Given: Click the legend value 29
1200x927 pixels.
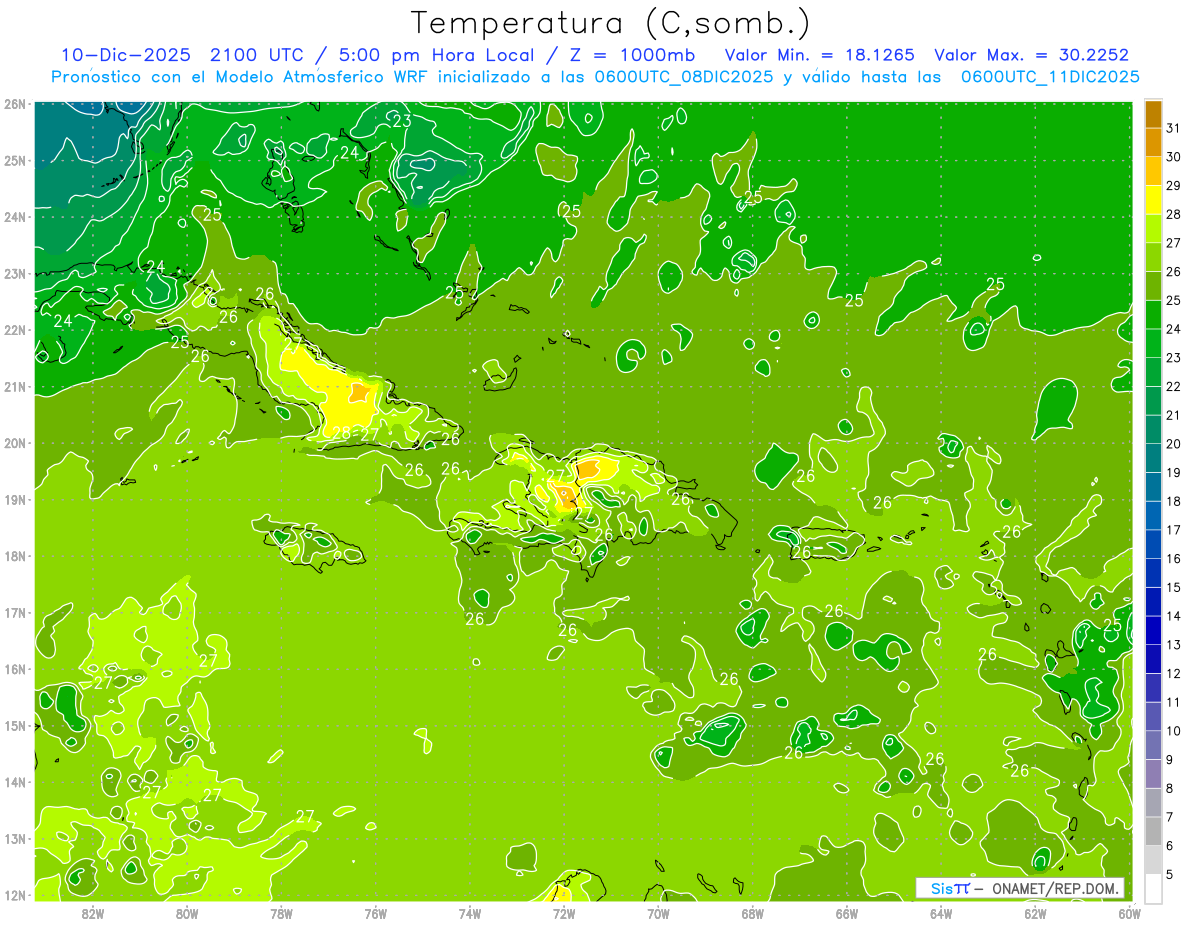Looking at the screenshot, I should tap(1174, 185).
